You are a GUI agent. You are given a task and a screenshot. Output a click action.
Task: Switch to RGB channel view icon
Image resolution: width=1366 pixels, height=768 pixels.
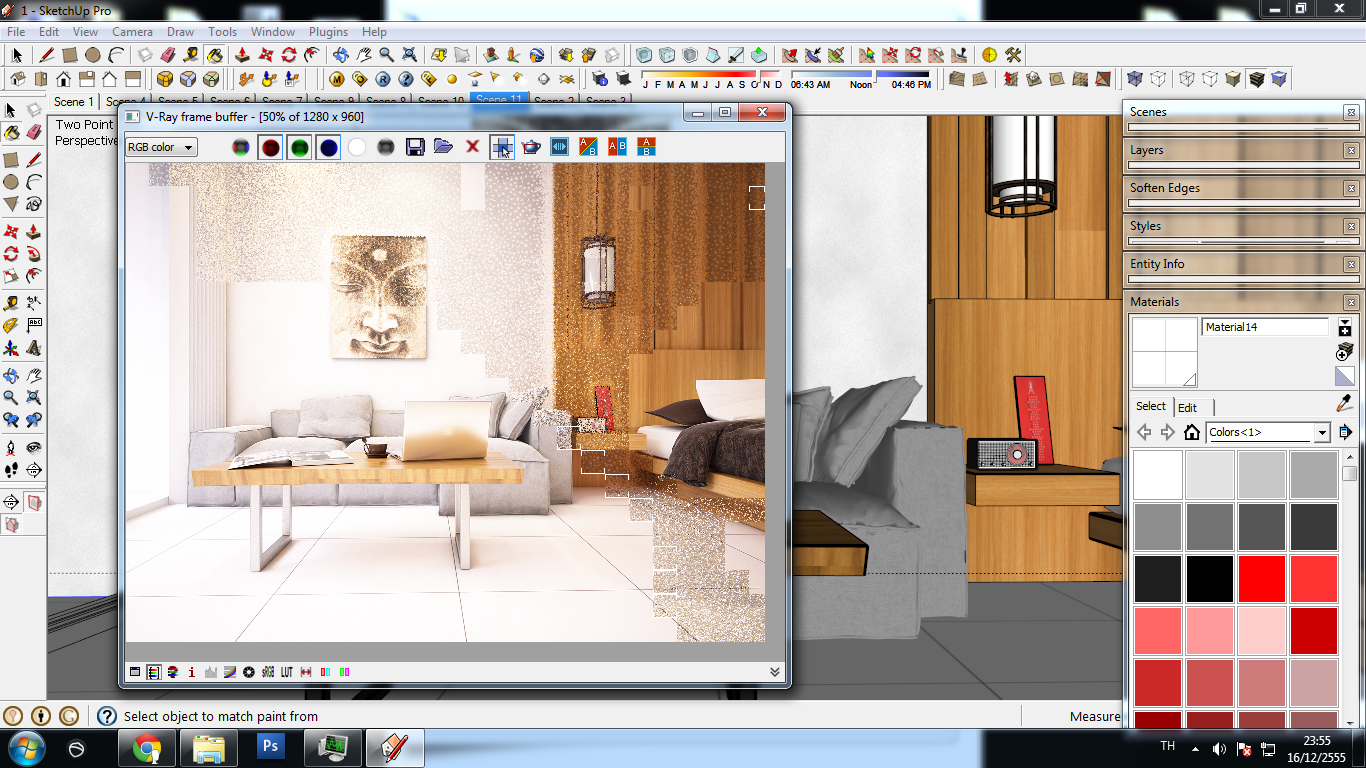tap(240, 147)
